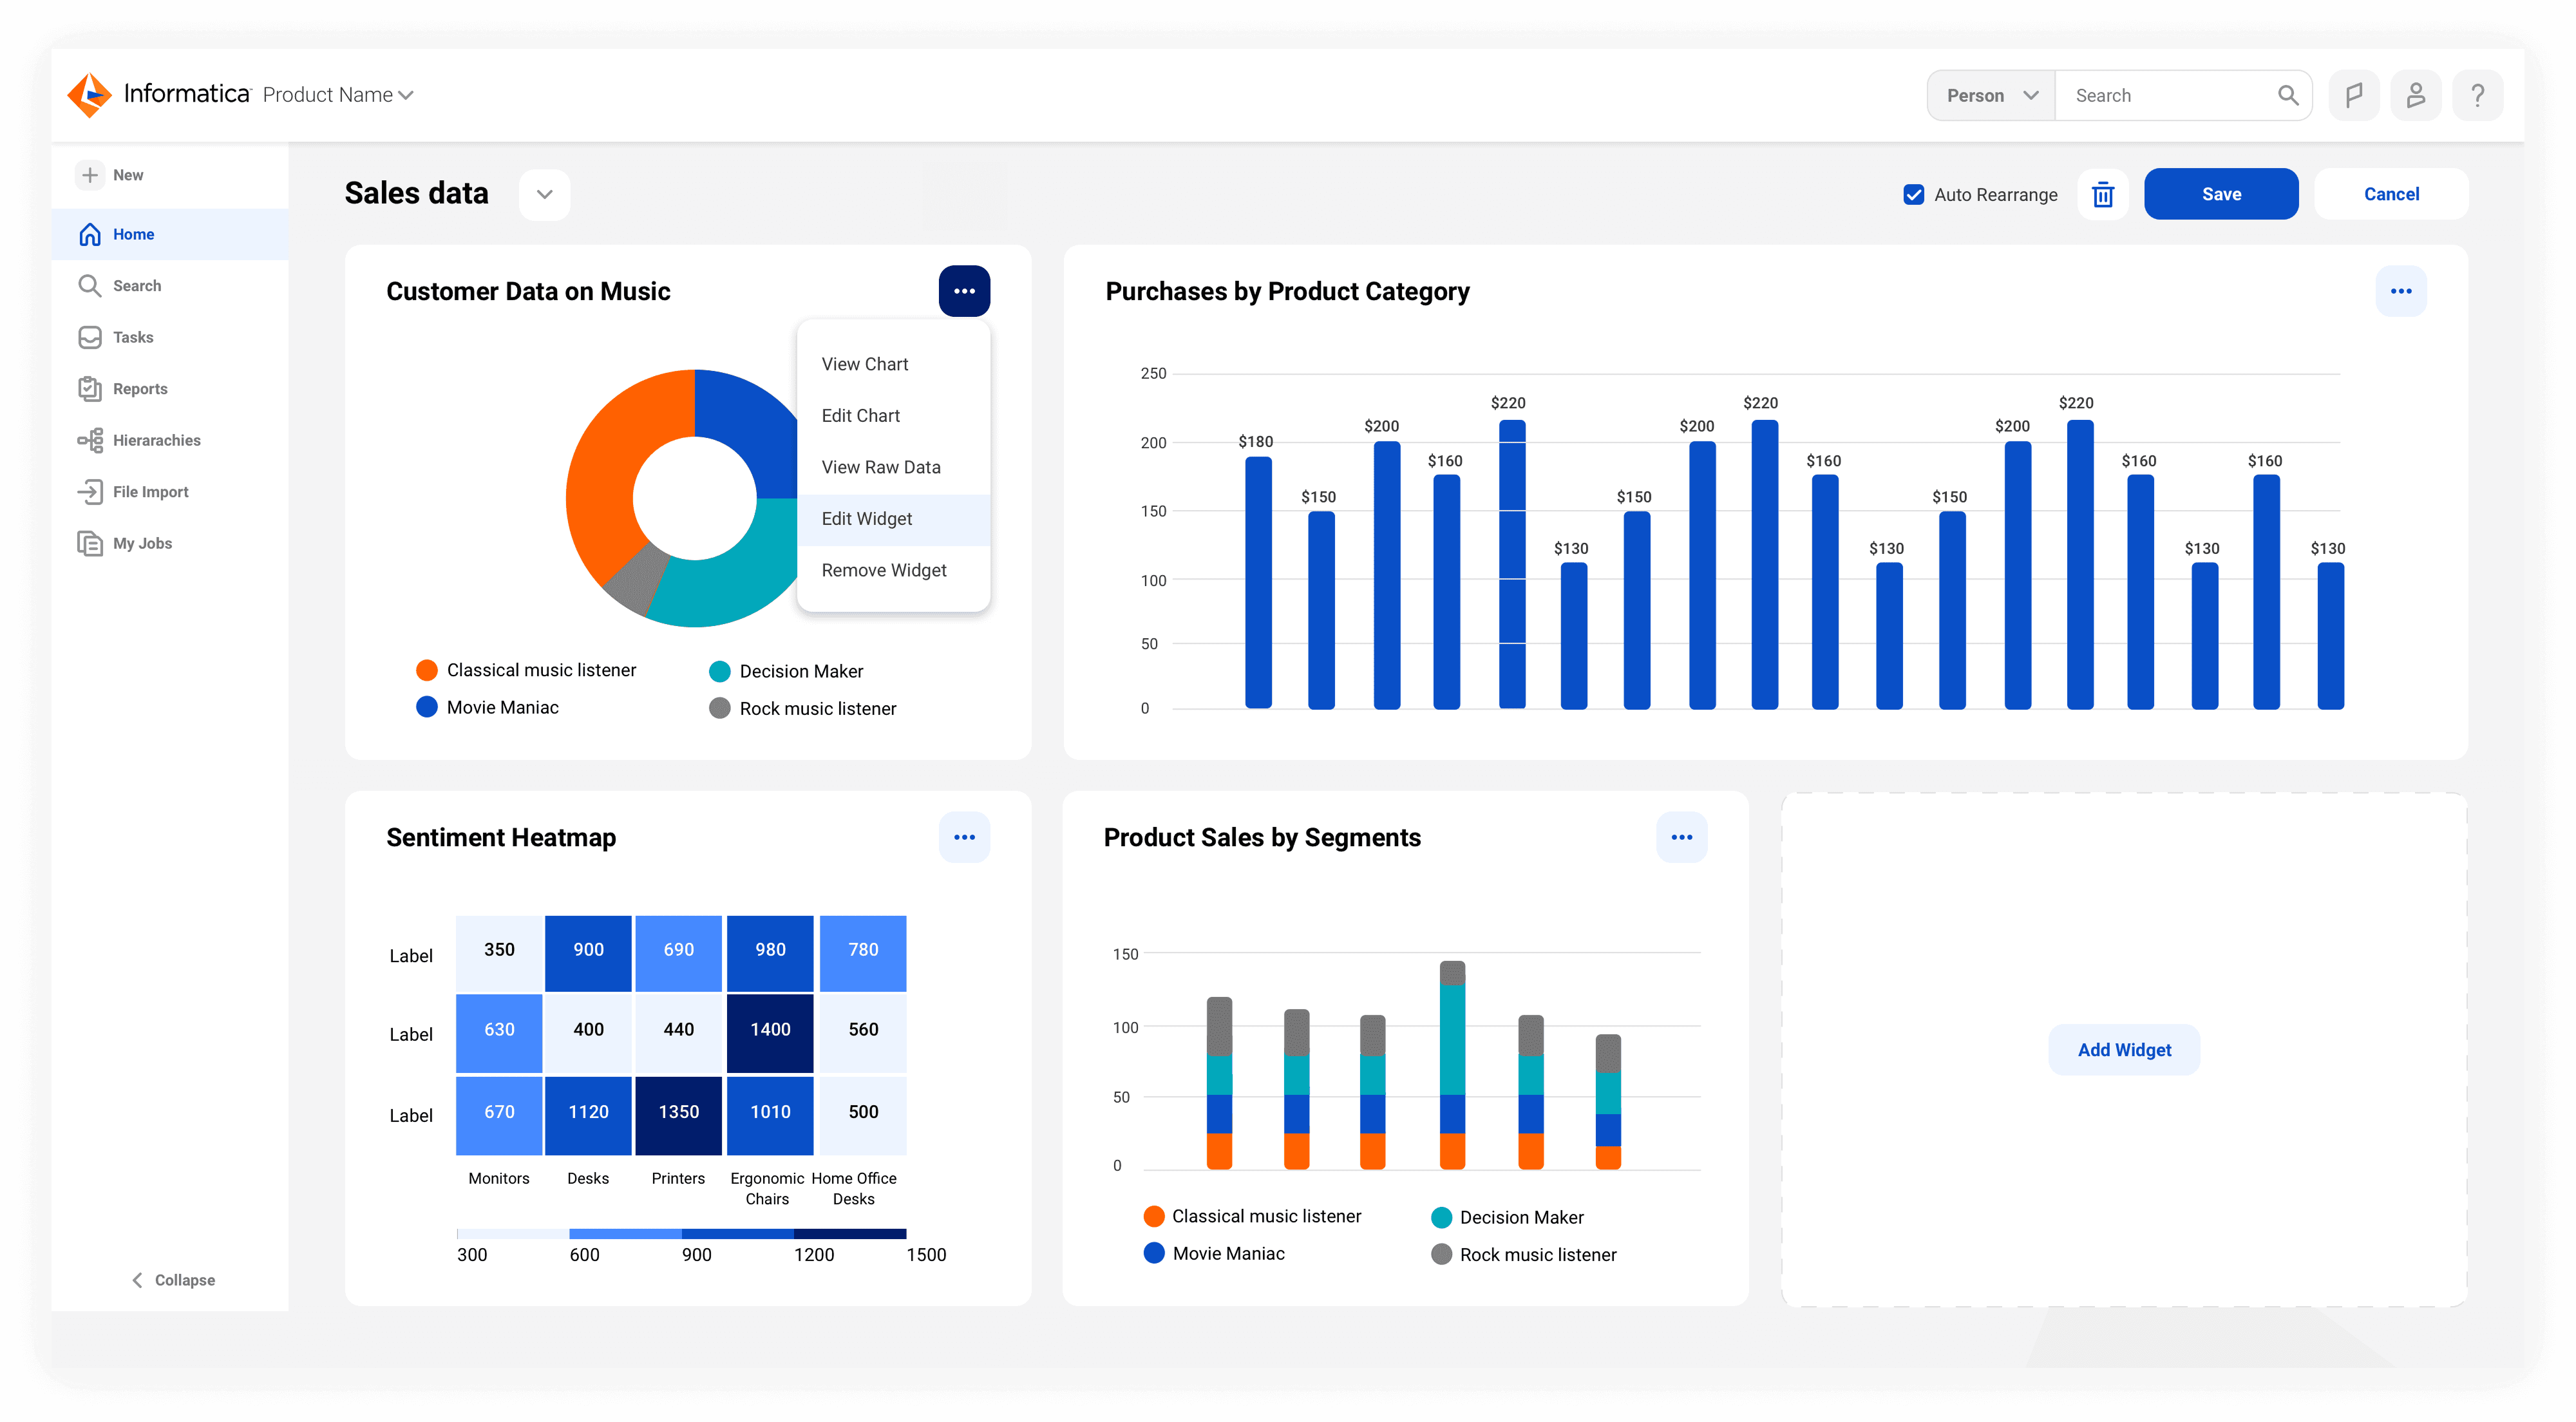Select Edit Widget from menu

(x=866, y=518)
